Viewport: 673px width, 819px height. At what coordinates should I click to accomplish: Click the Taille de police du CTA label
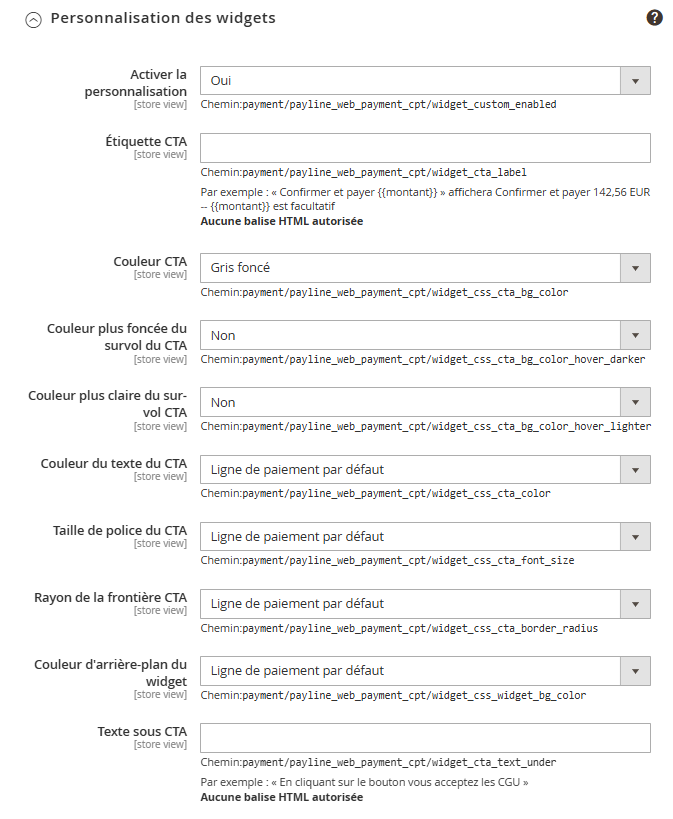tap(119, 530)
